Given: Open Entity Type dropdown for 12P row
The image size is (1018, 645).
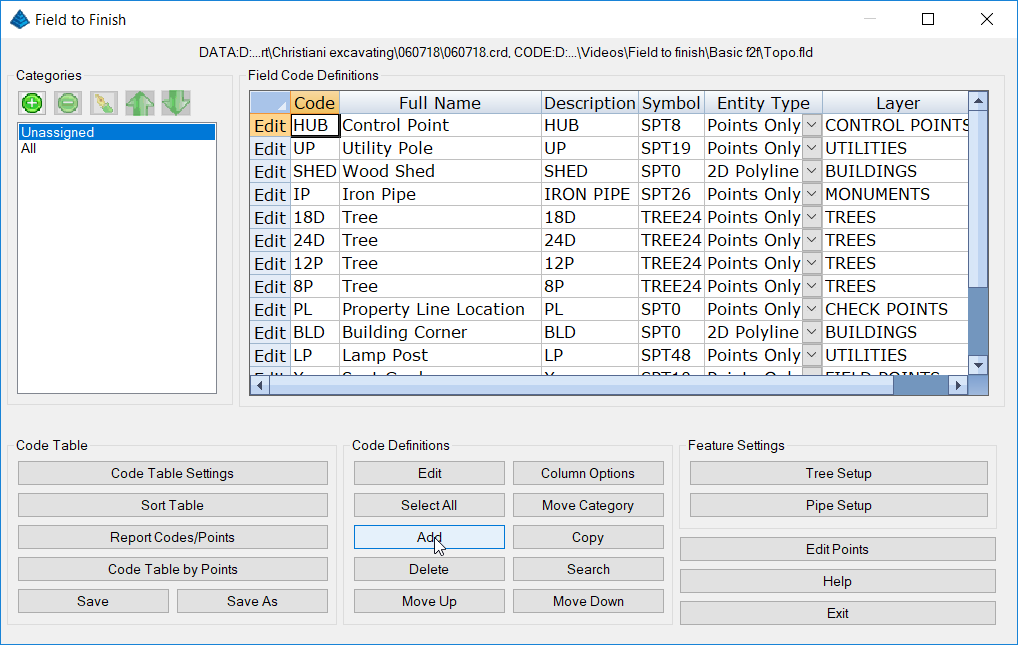Looking at the screenshot, I should tap(812, 263).
